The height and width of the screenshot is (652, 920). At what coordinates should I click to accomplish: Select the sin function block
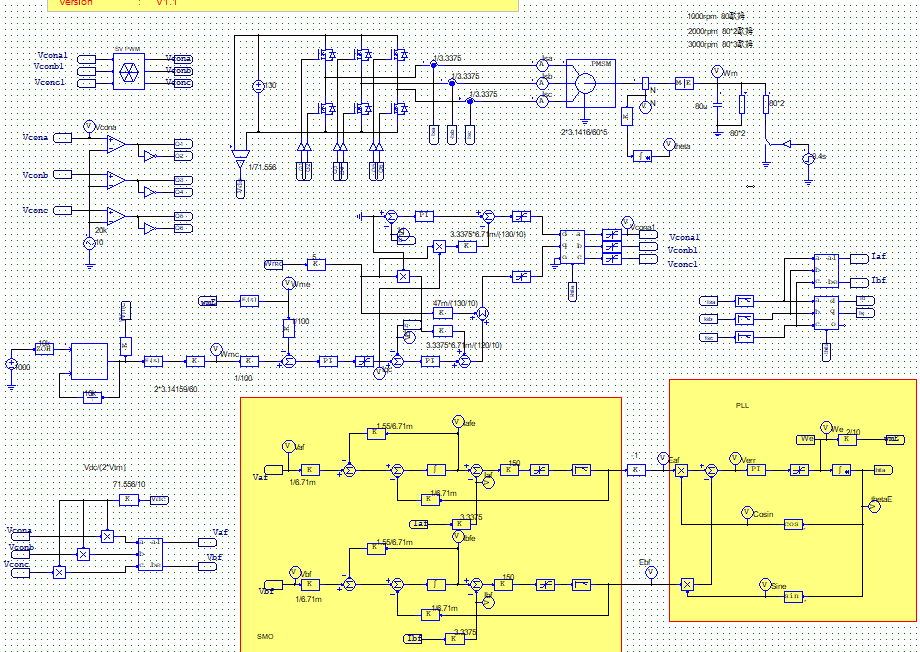[x=793, y=596]
